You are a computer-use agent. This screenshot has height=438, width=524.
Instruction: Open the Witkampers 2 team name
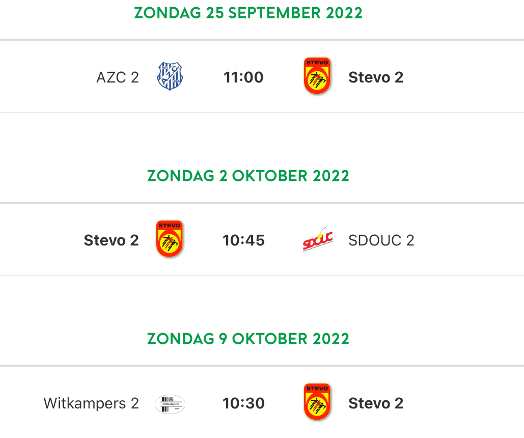tap(91, 403)
